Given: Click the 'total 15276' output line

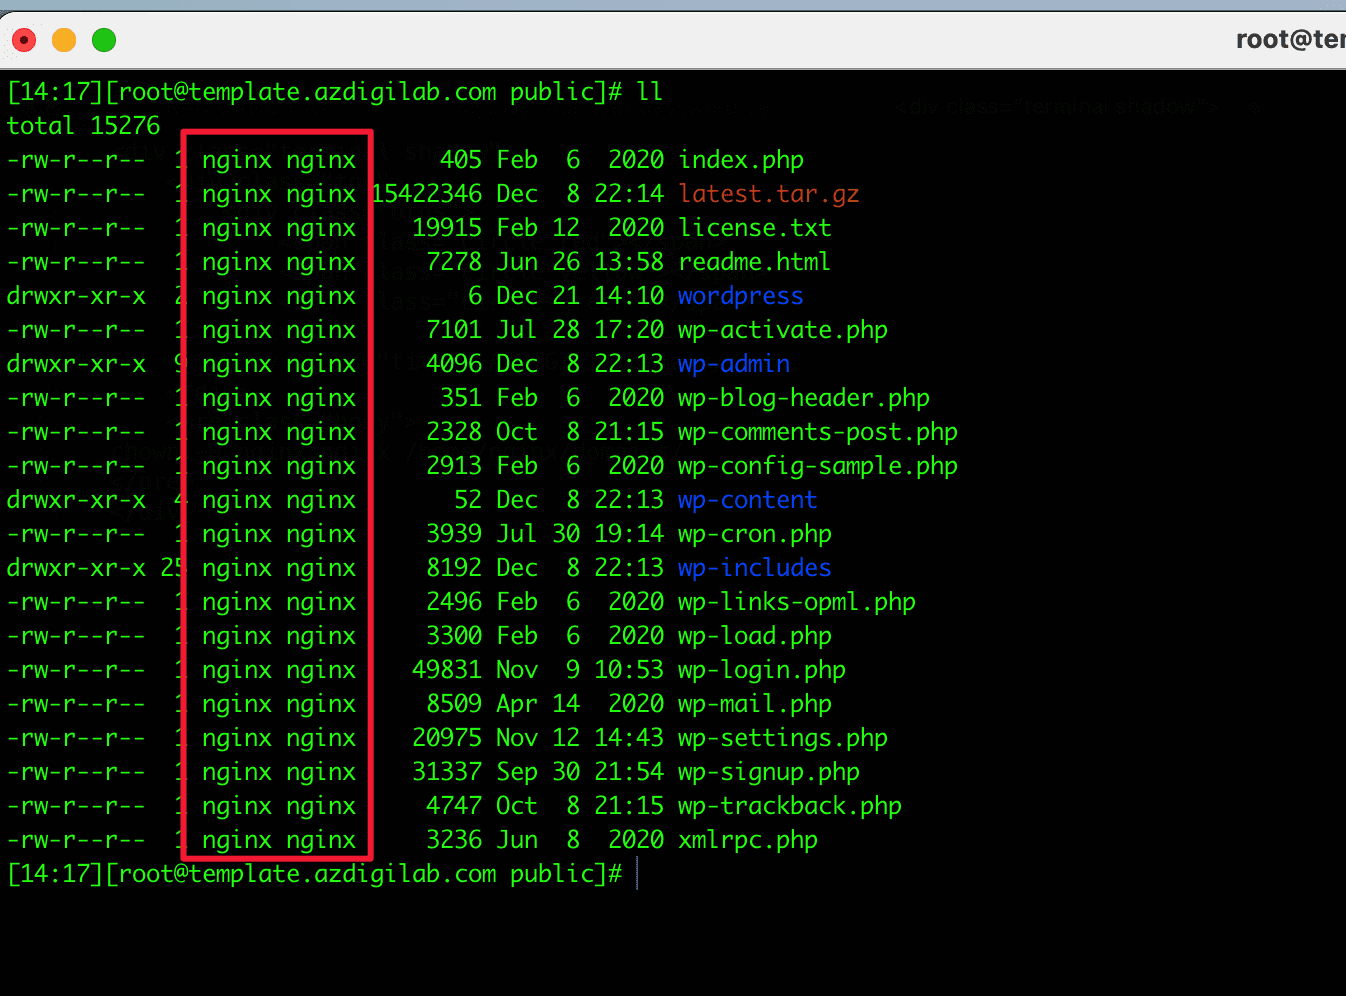Looking at the screenshot, I should (83, 126).
